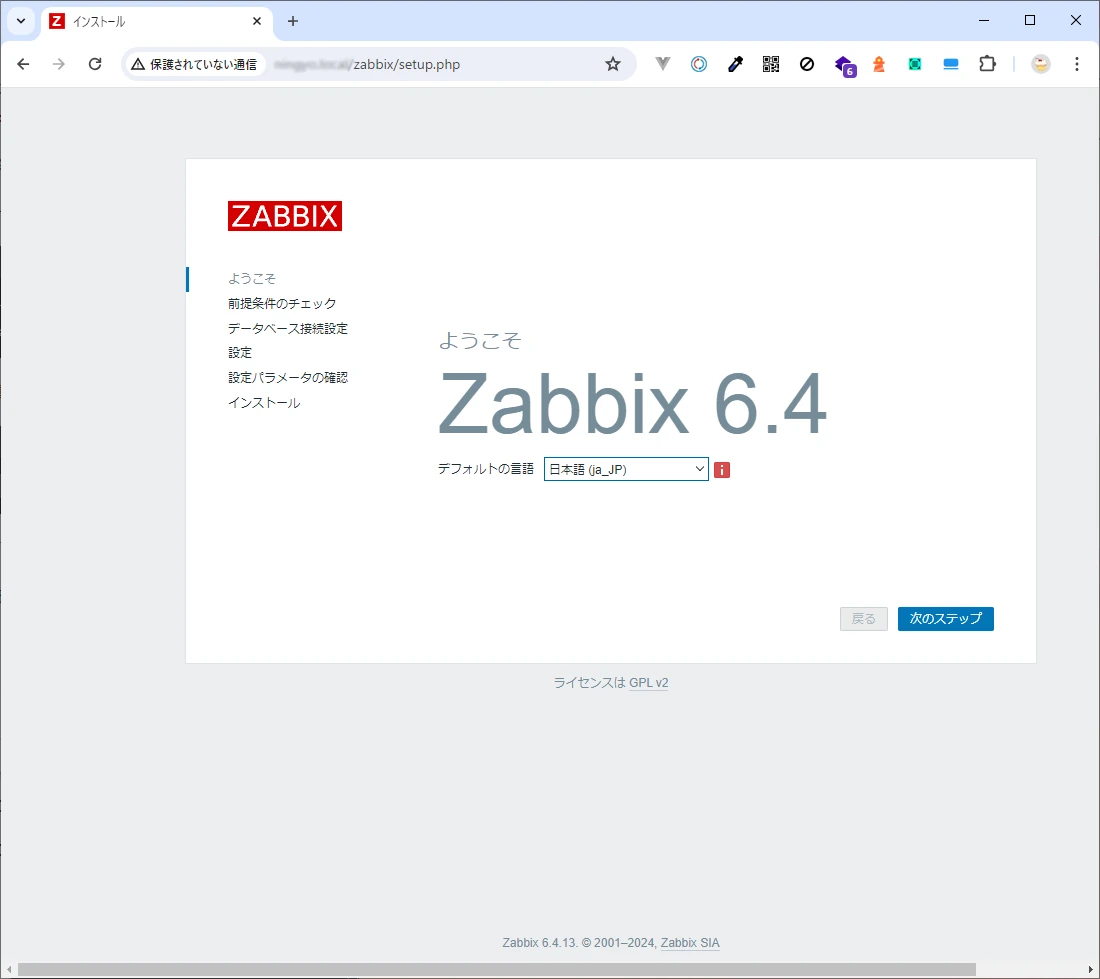Click the blocked circle extension icon
Image resolution: width=1100 pixels, height=979 pixels.
807,64
